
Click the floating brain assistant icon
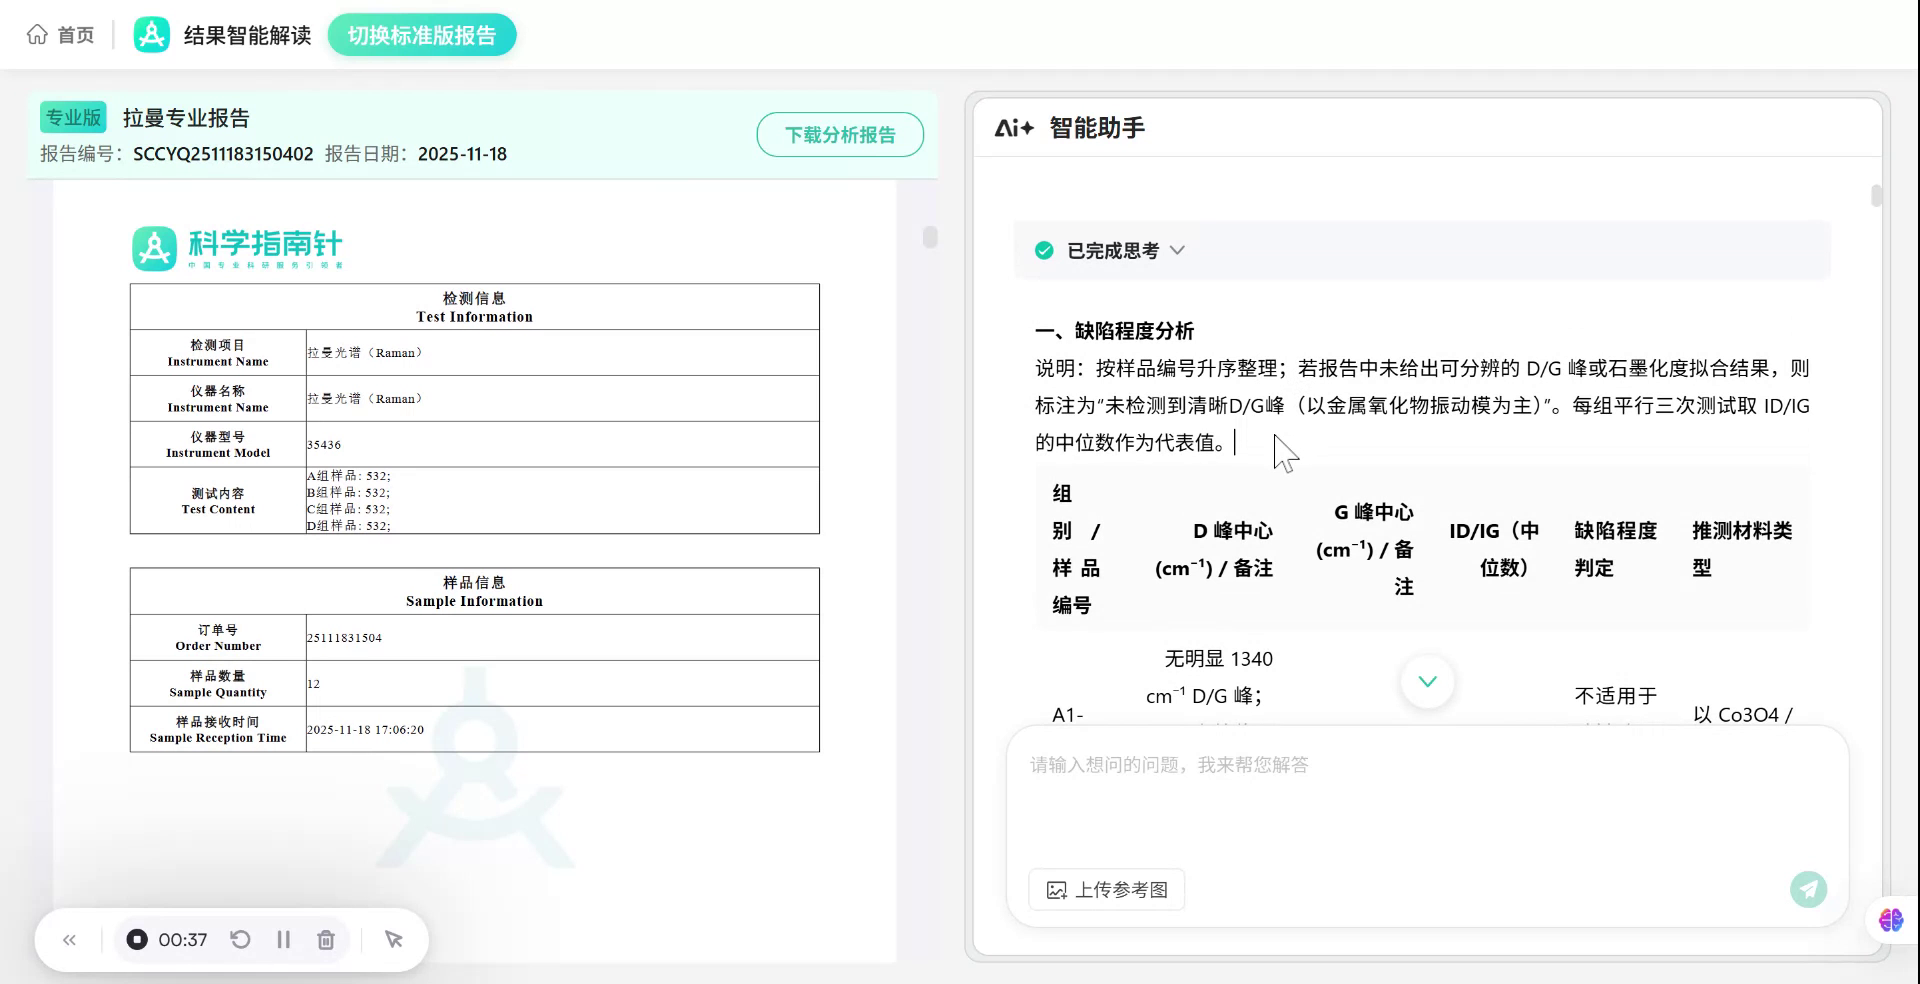(x=1890, y=921)
